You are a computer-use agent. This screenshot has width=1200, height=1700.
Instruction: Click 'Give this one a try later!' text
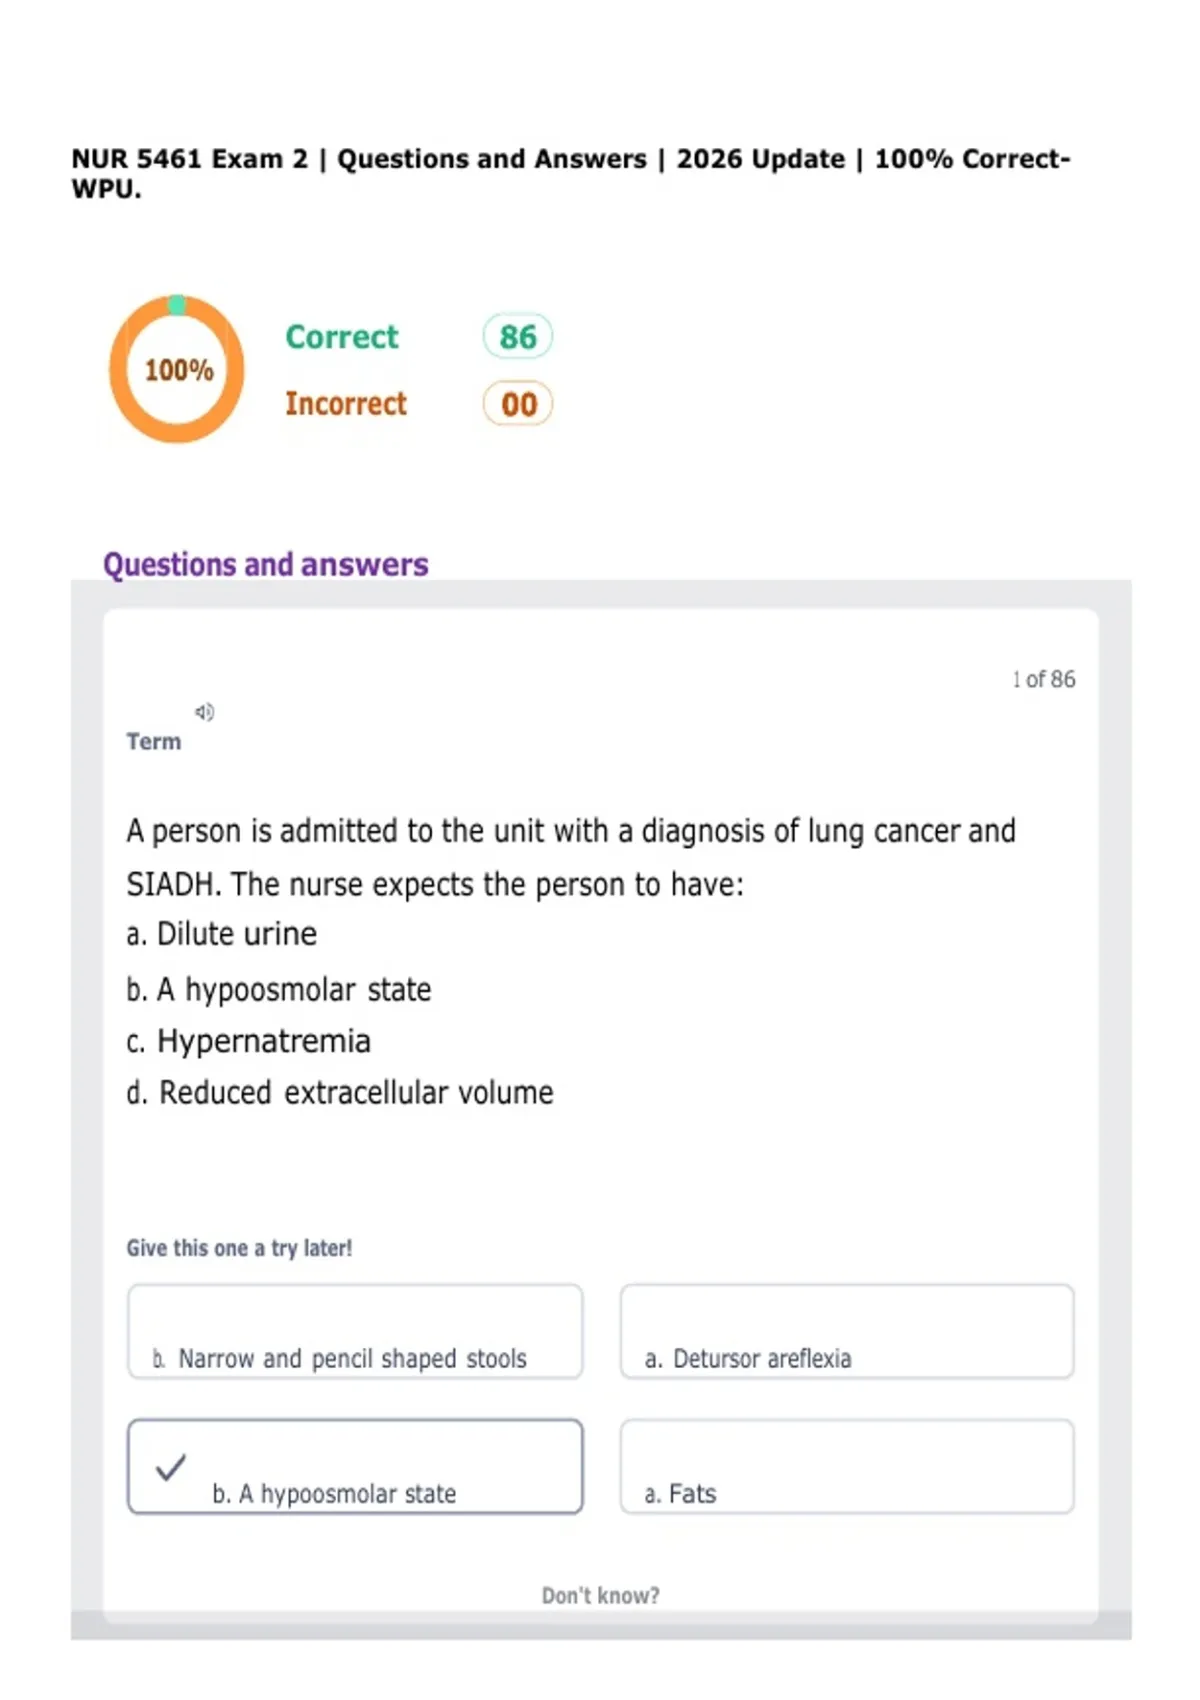coord(239,1248)
